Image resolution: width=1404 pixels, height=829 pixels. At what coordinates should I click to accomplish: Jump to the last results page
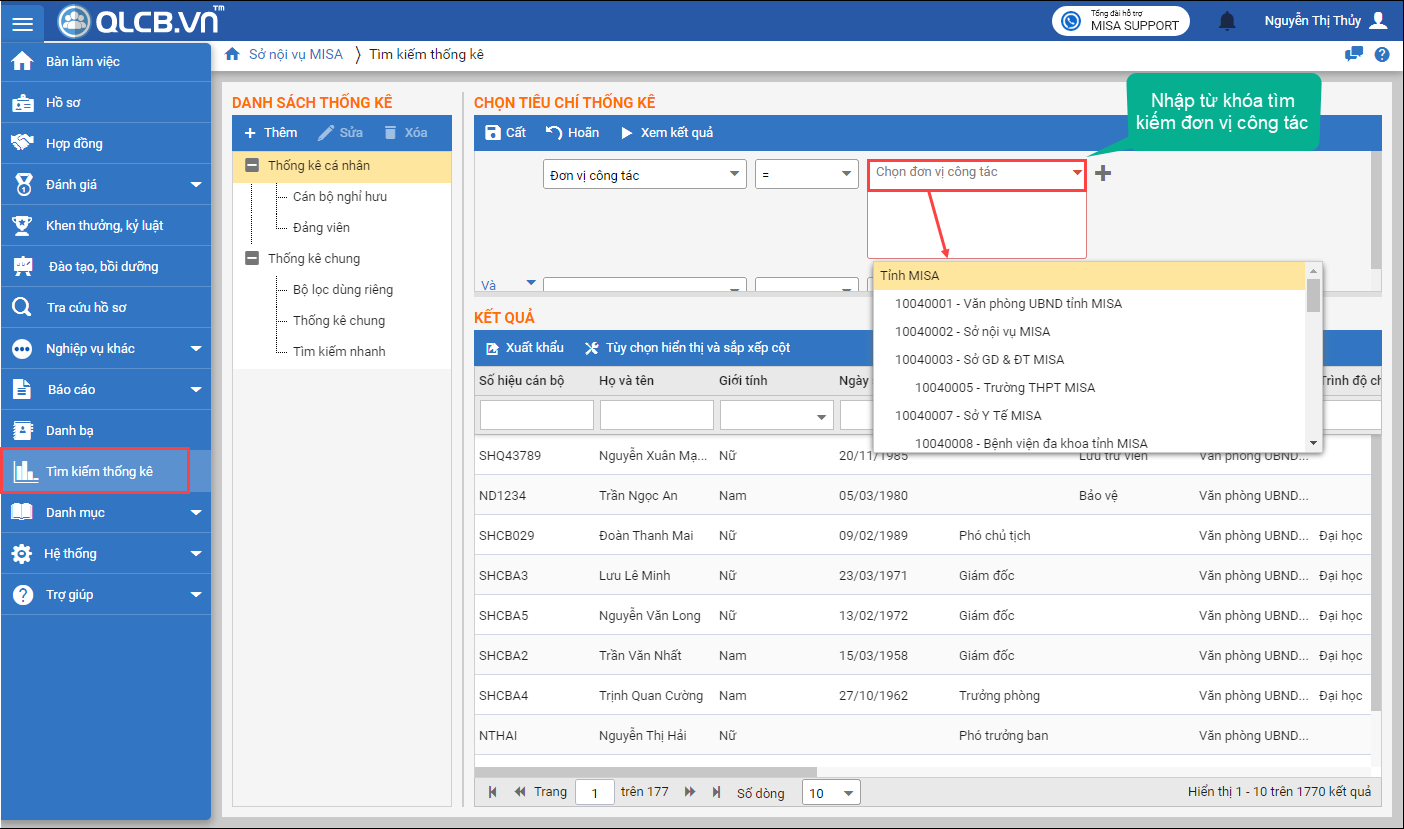pyautogui.click(x=716, y=792)
